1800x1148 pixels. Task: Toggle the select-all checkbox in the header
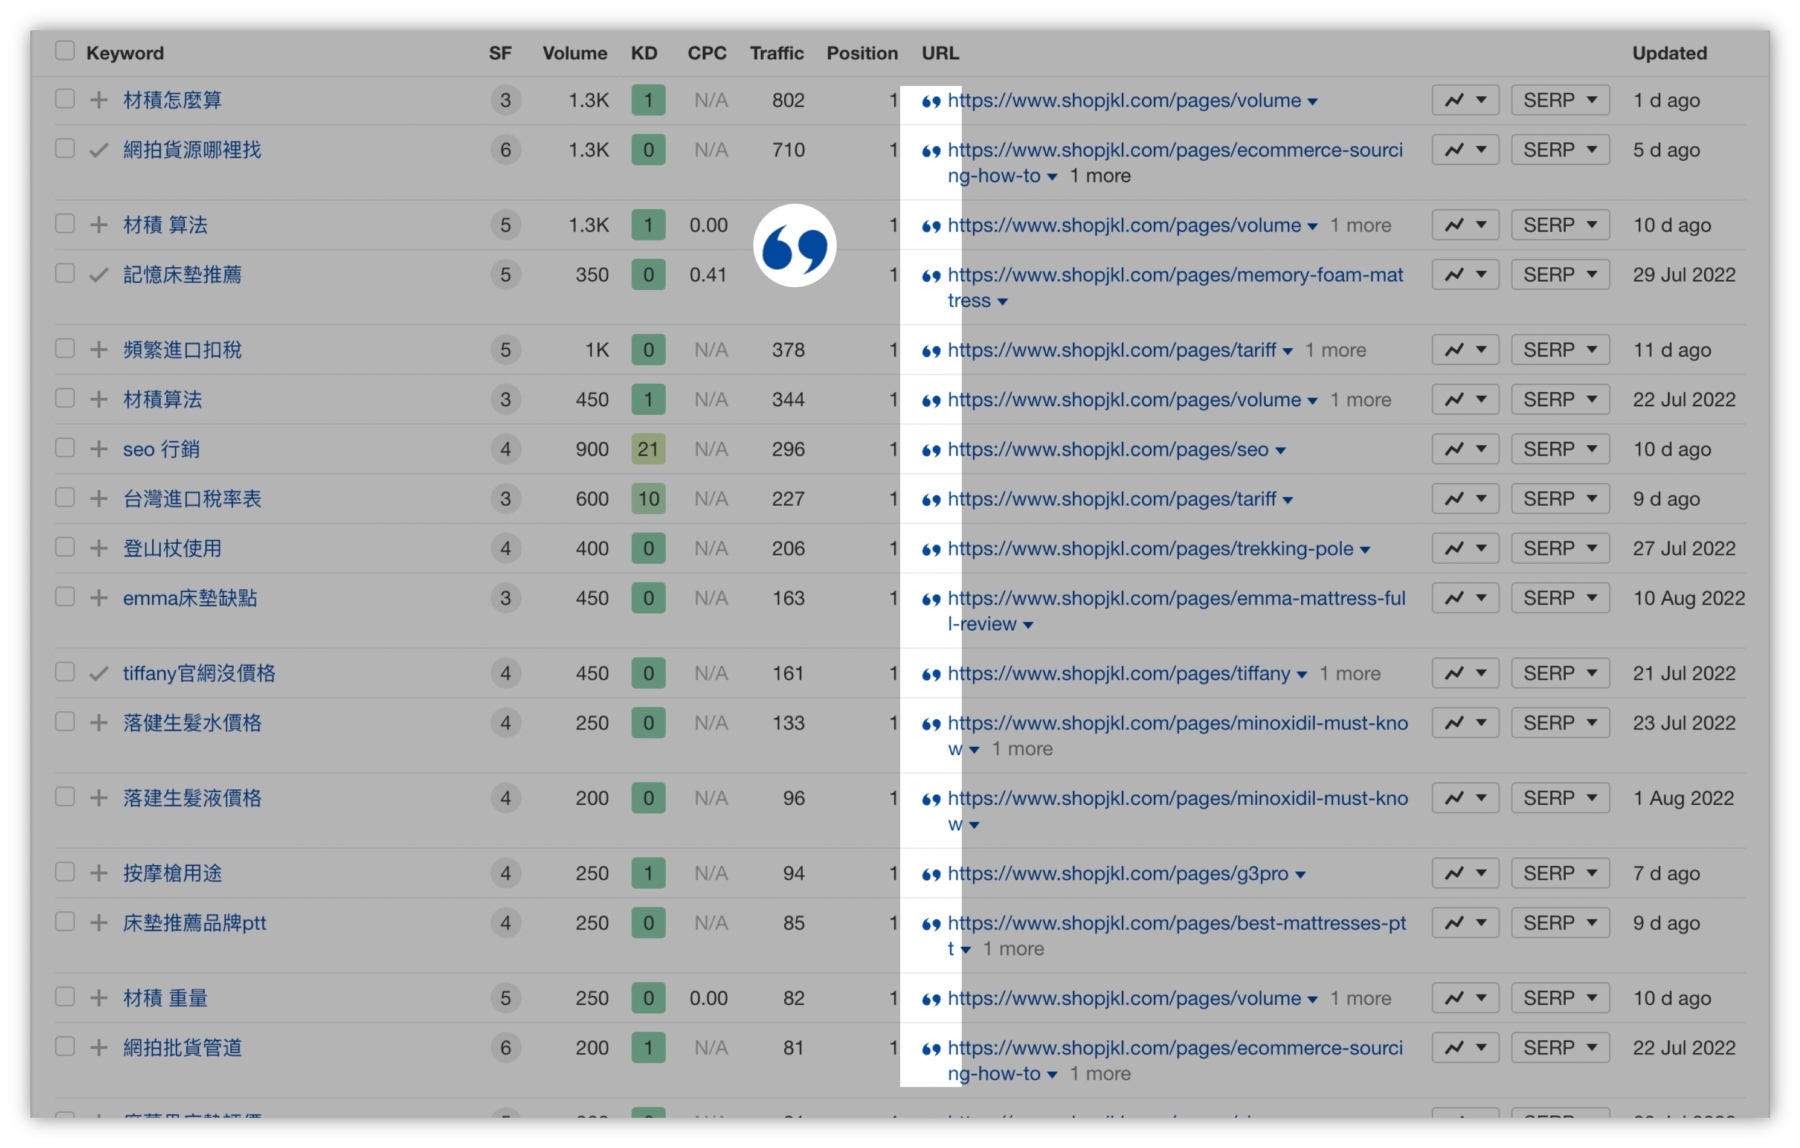click(x=65, y=52)
